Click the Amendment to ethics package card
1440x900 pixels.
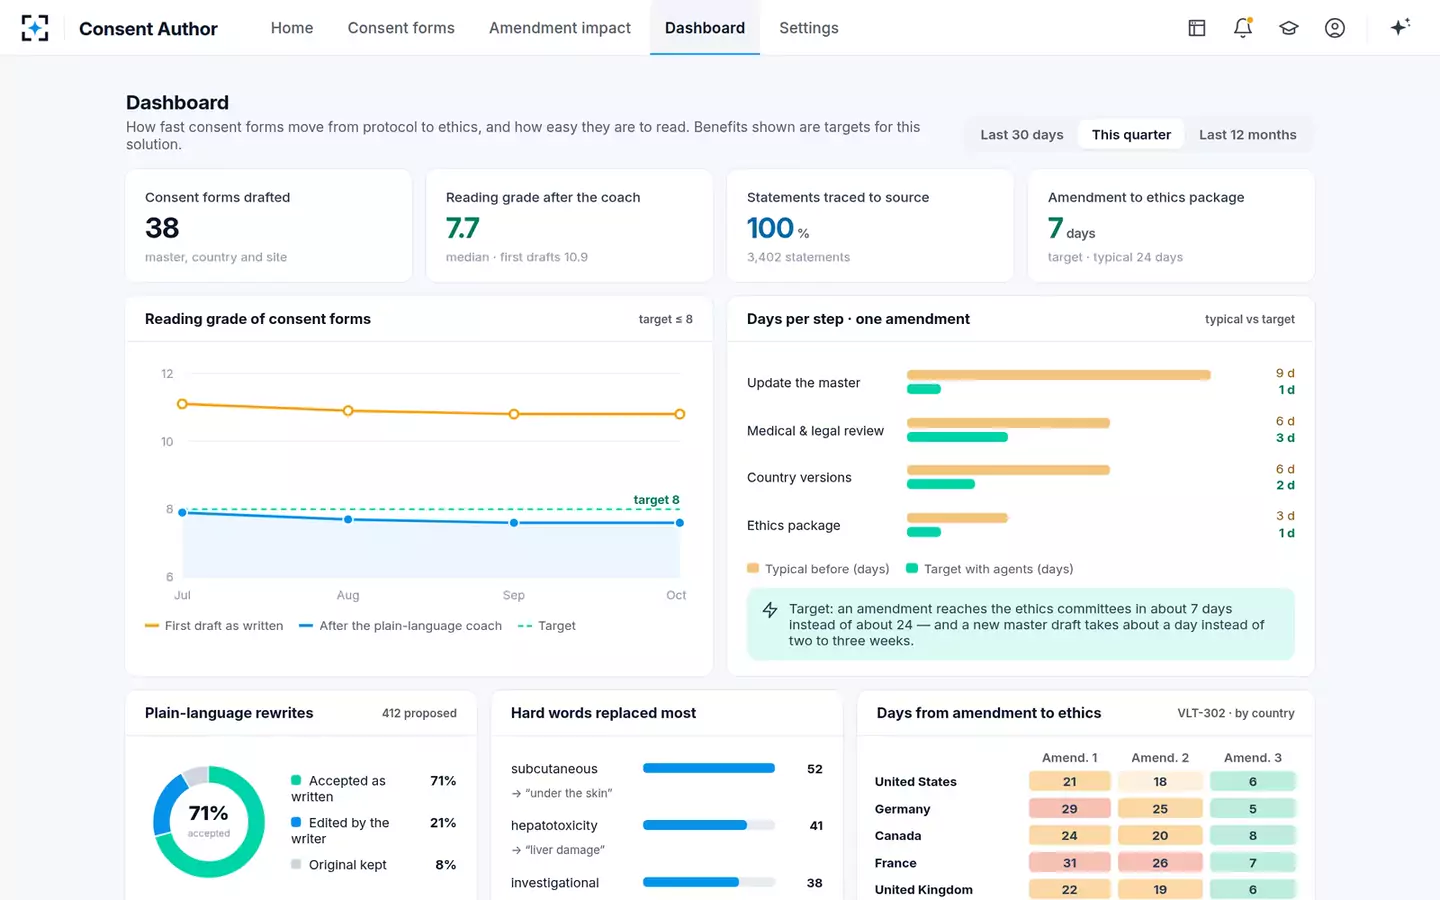1171,226
